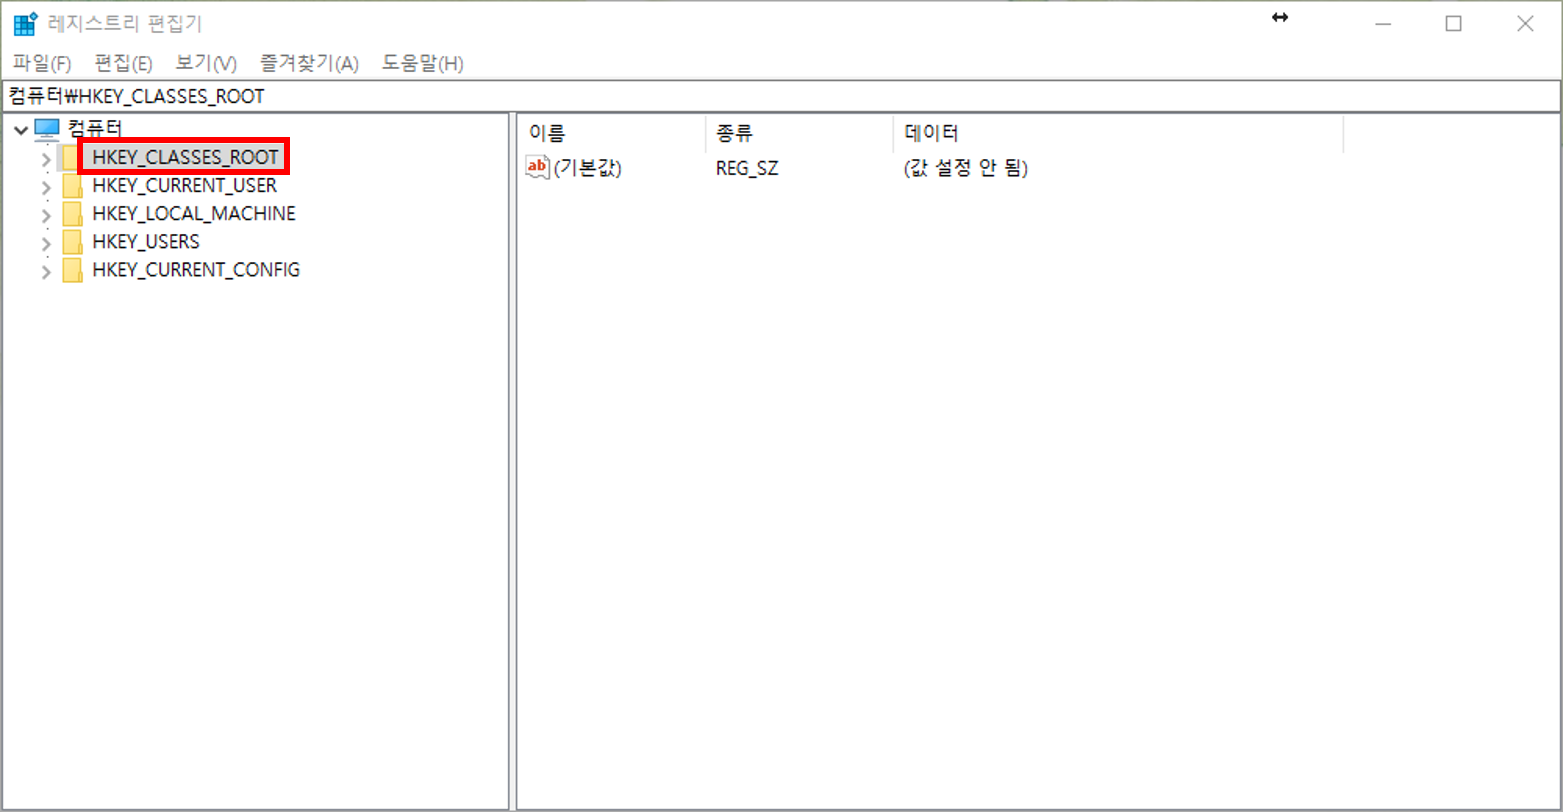Click the (값 설정 안 됨) data cell
Viewport: 1563px width, 812px height.
(x=965, y=168)
